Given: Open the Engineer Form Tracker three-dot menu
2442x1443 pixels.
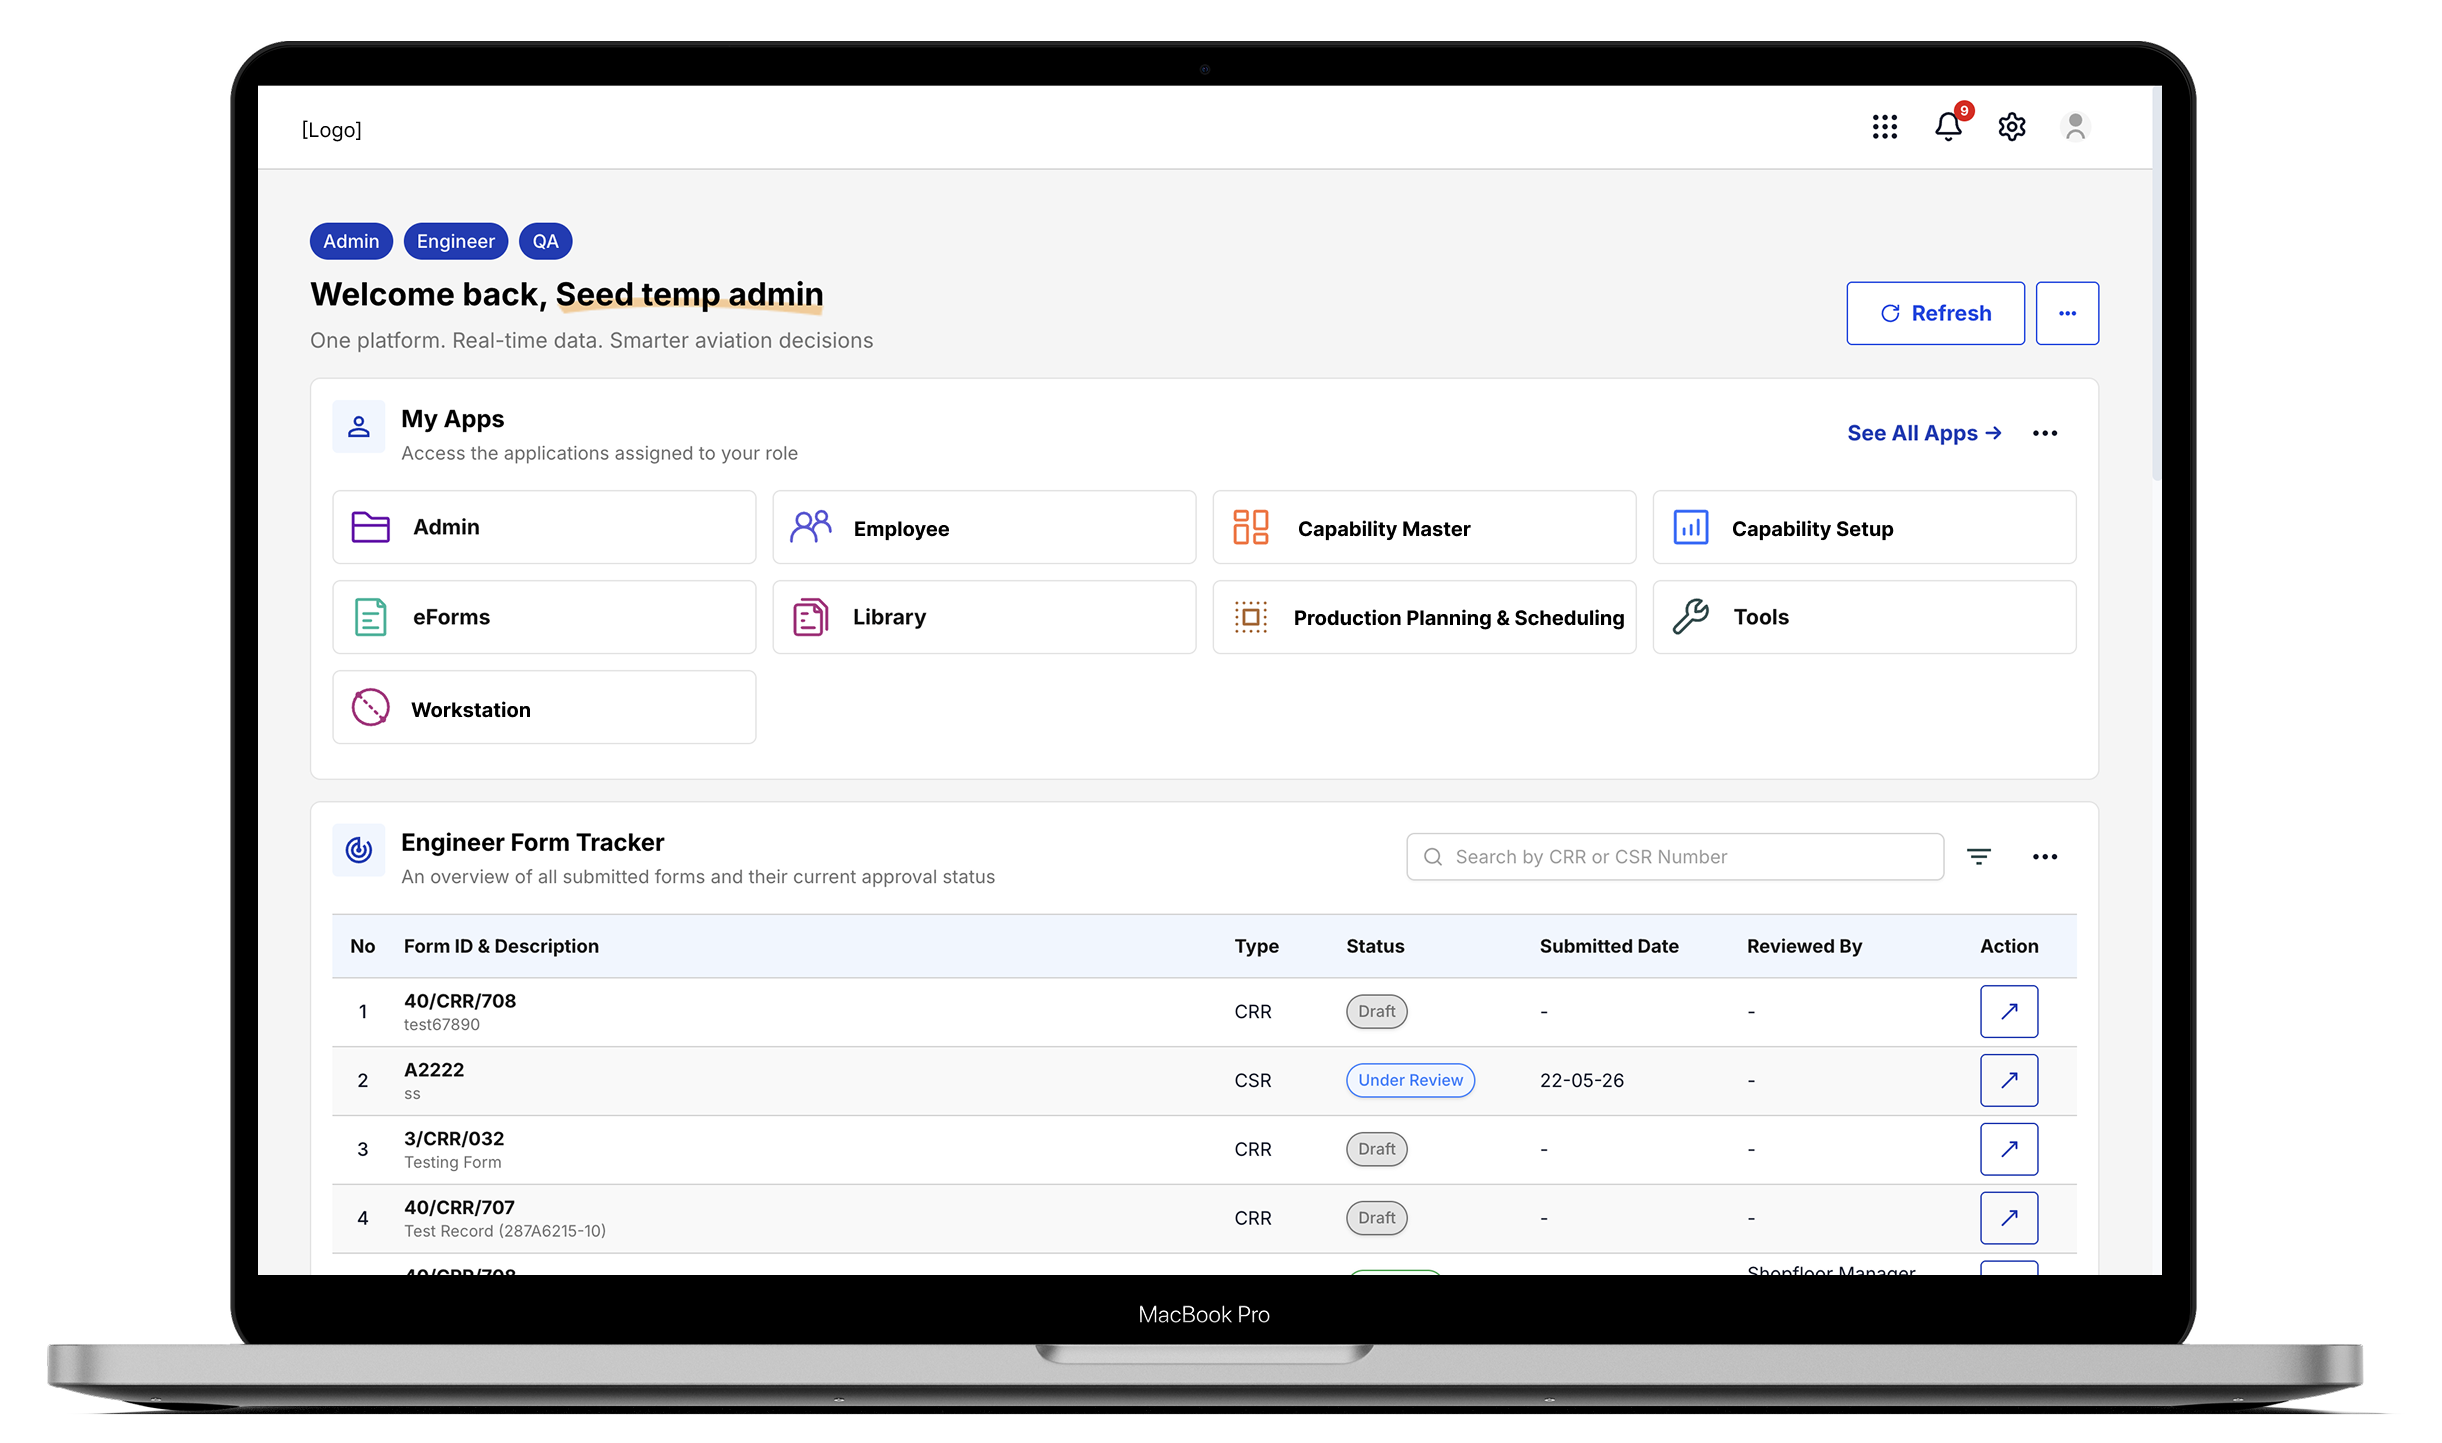Looking at the screenshot, I should 2045,857.
